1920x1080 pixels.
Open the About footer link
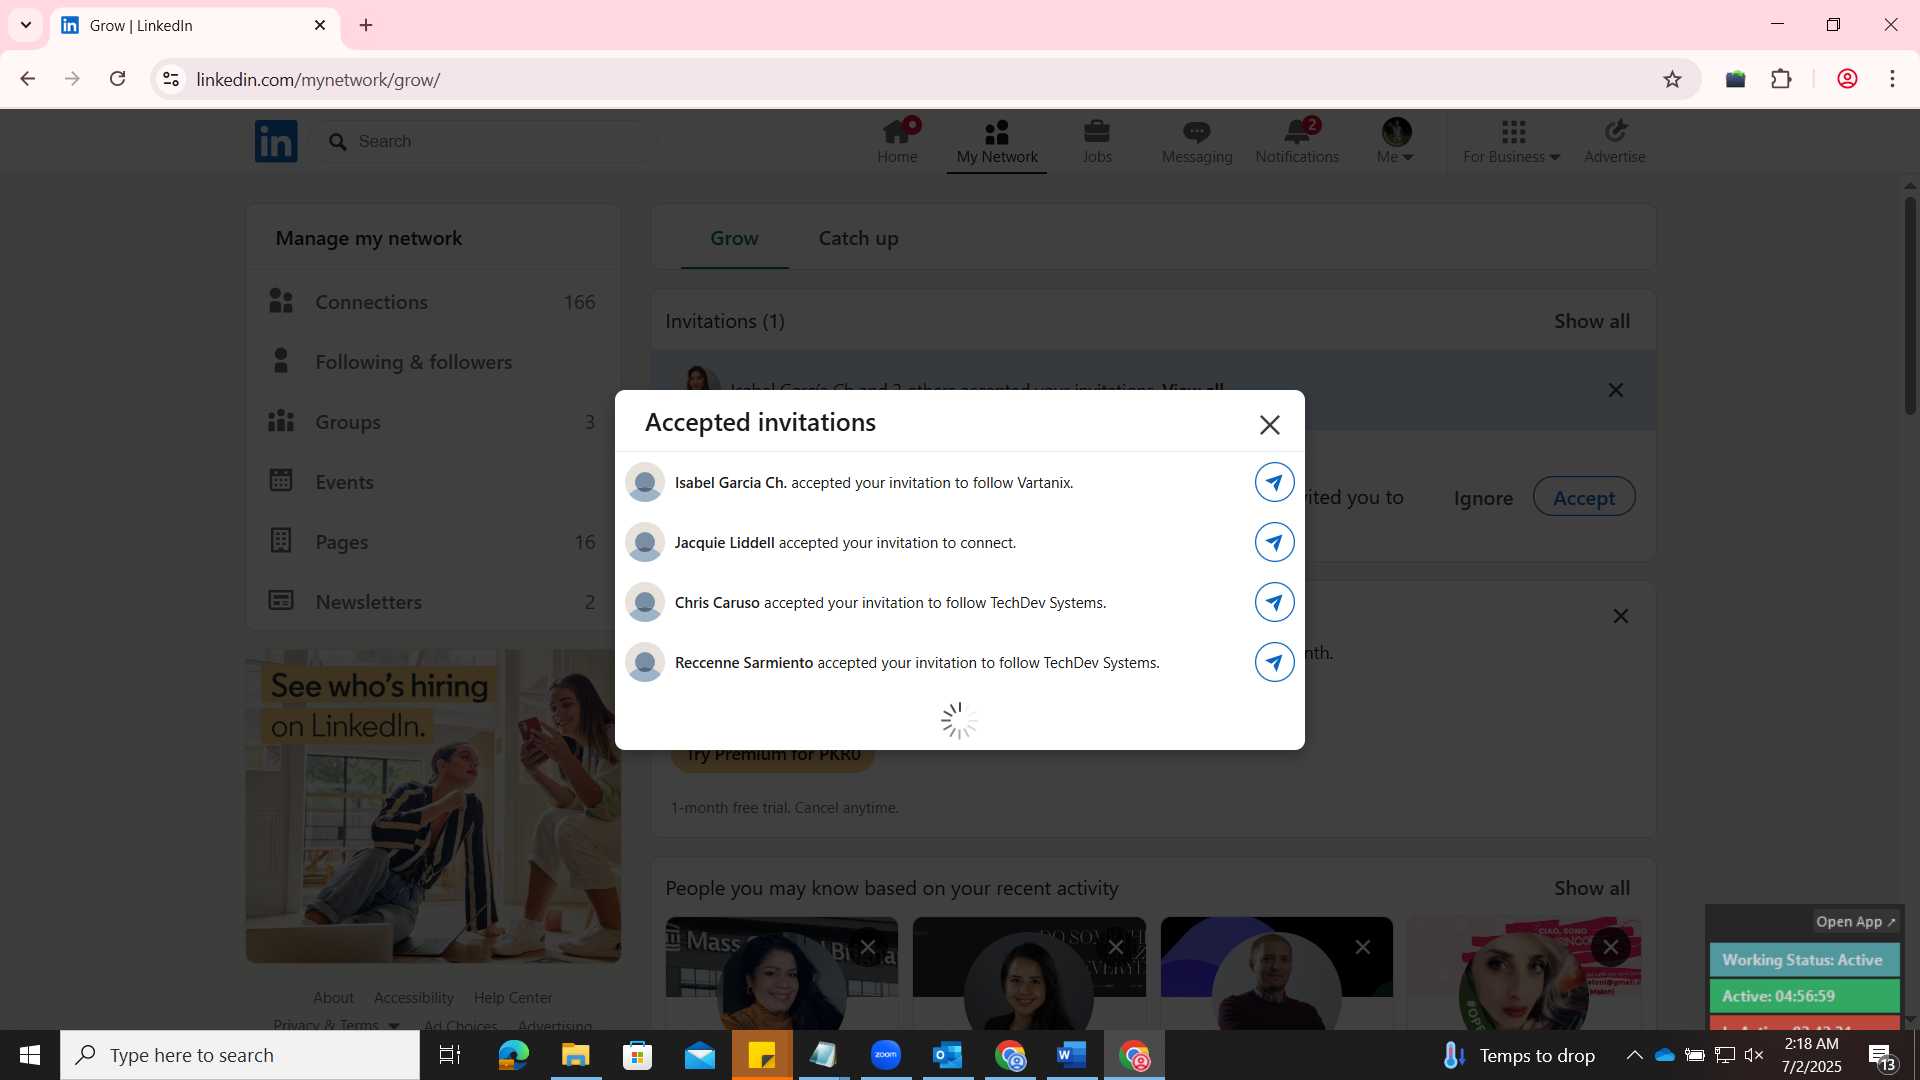click(x=333, y=998)
